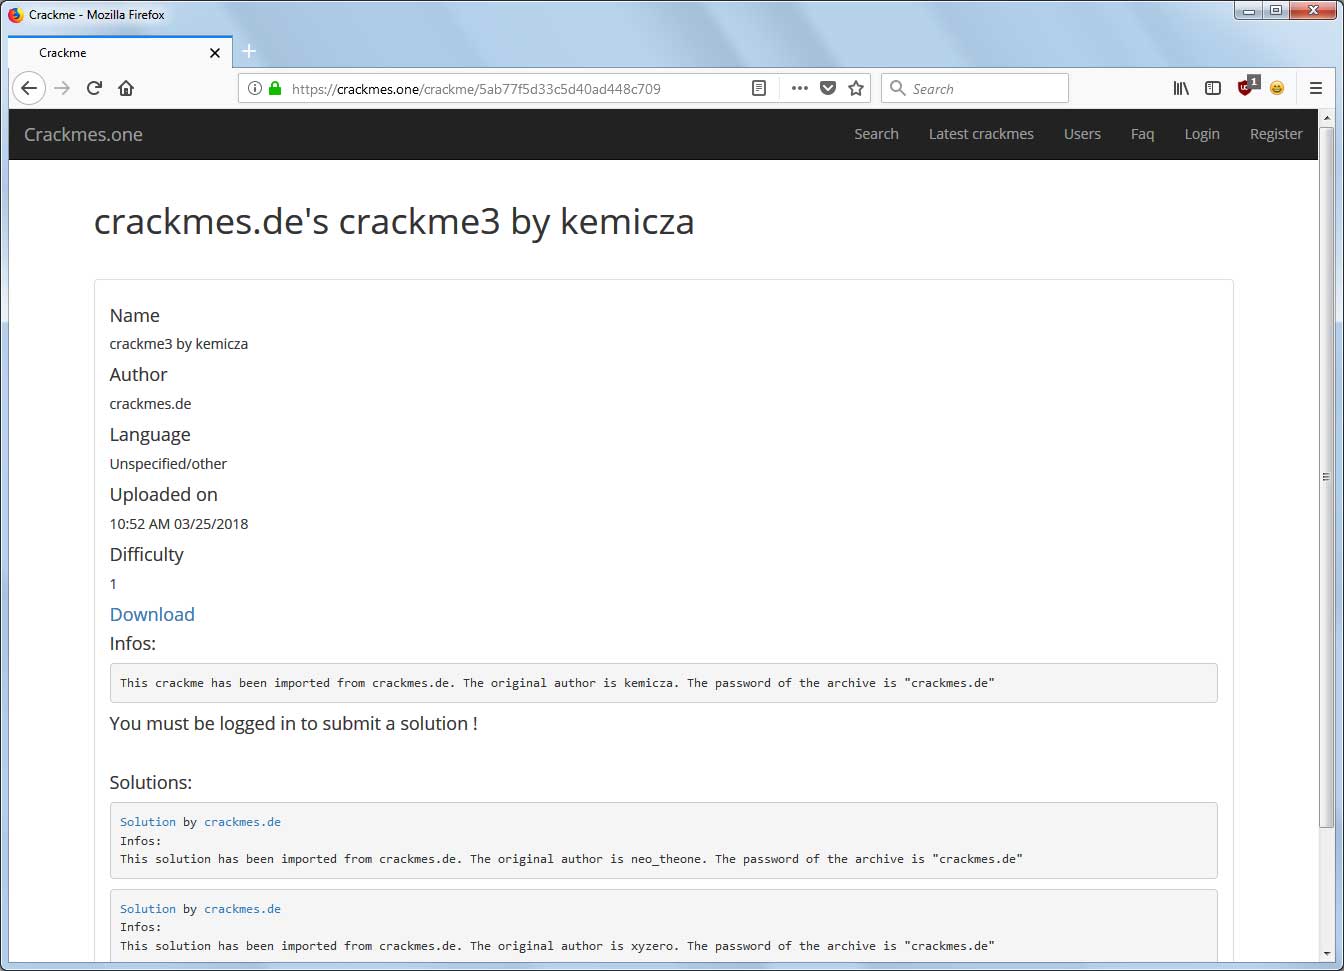Open the Library bookmarks icon

point(1181,88)
